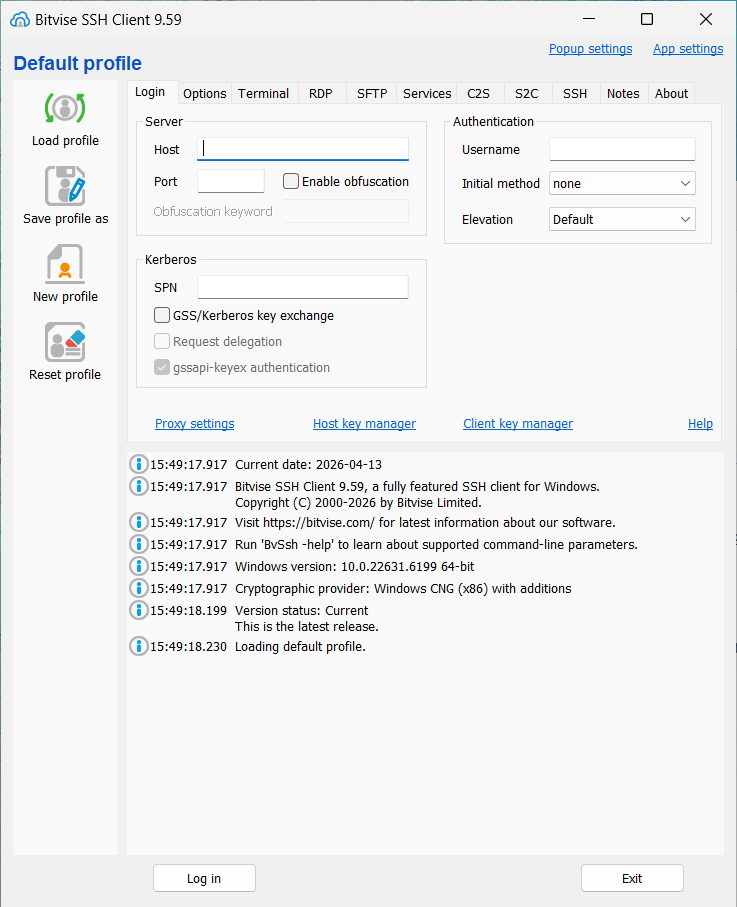The width and height of the screenshot is (737, 907).
Task: Click the Obfuscation keyword field
Action: [347, 211]
